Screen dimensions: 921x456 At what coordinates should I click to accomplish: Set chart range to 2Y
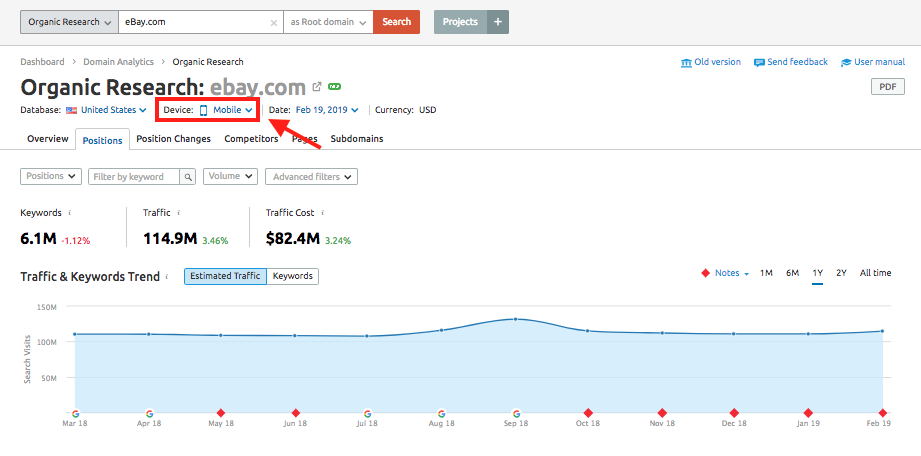pos(841,273)
